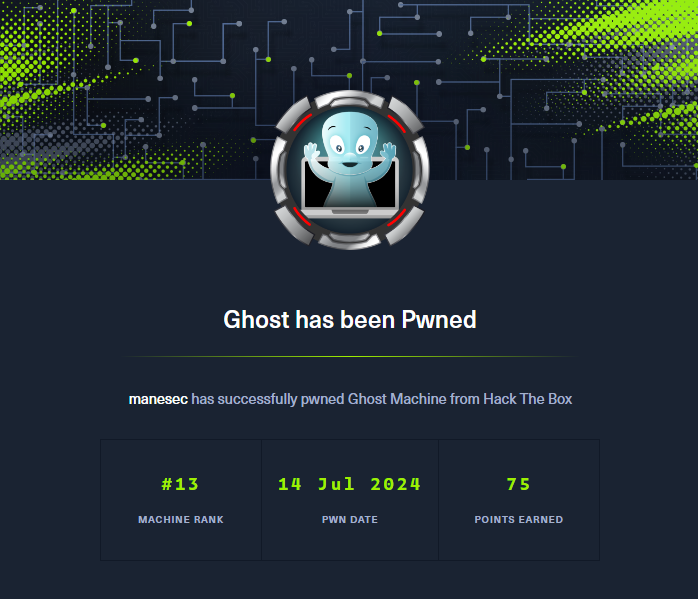Click the "Hack The Box" text
The image size is (698, 599).
click(x=528, y=399)
